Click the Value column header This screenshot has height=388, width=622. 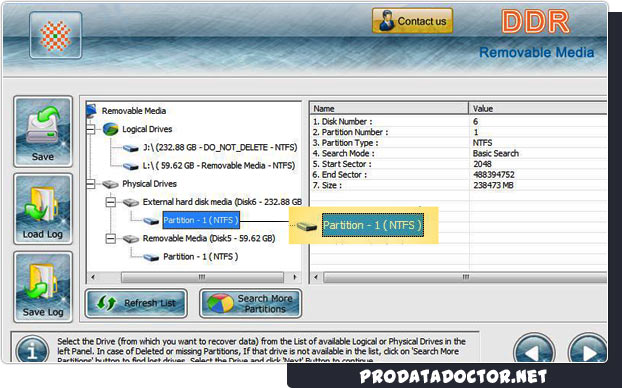coord(538,108)
